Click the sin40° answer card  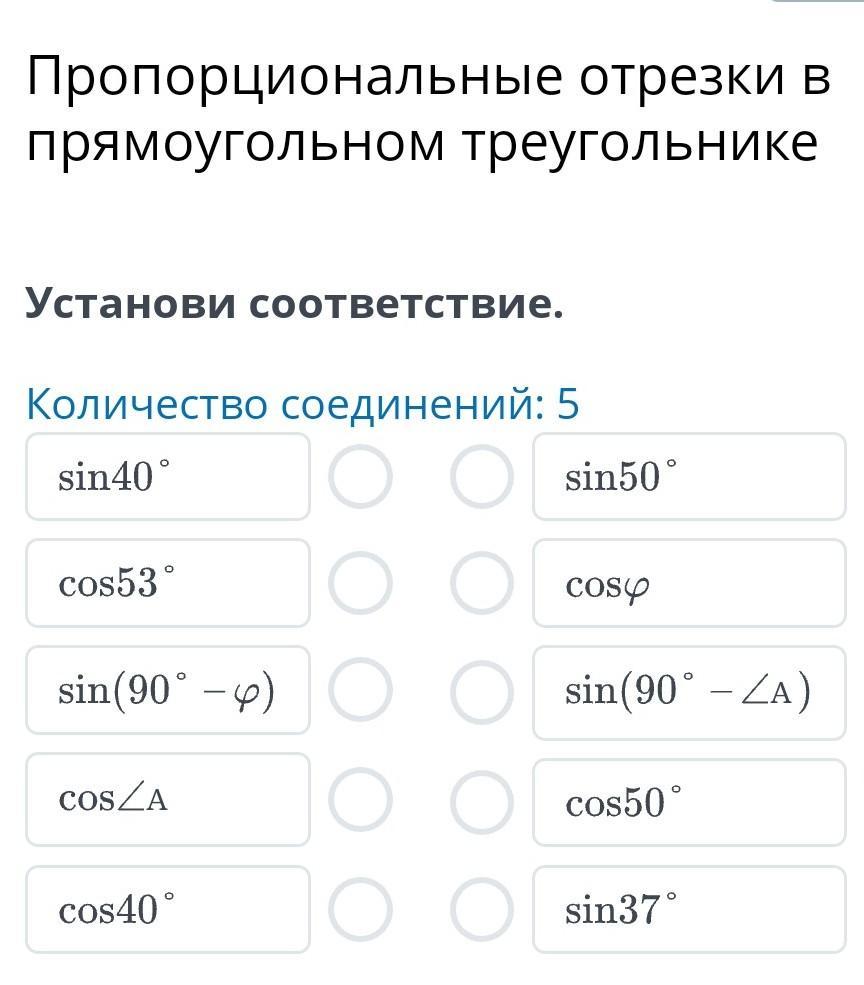coord(168,477)
